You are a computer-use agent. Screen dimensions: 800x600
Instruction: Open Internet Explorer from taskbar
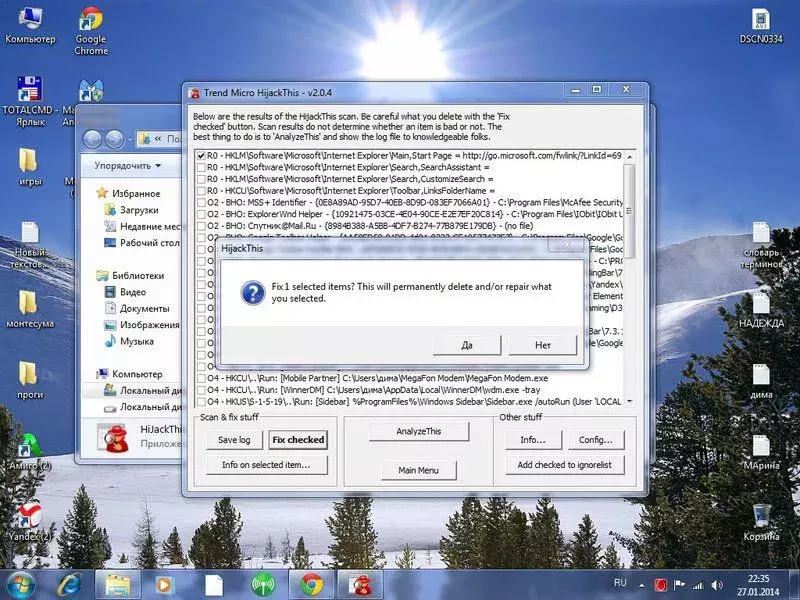69,585
